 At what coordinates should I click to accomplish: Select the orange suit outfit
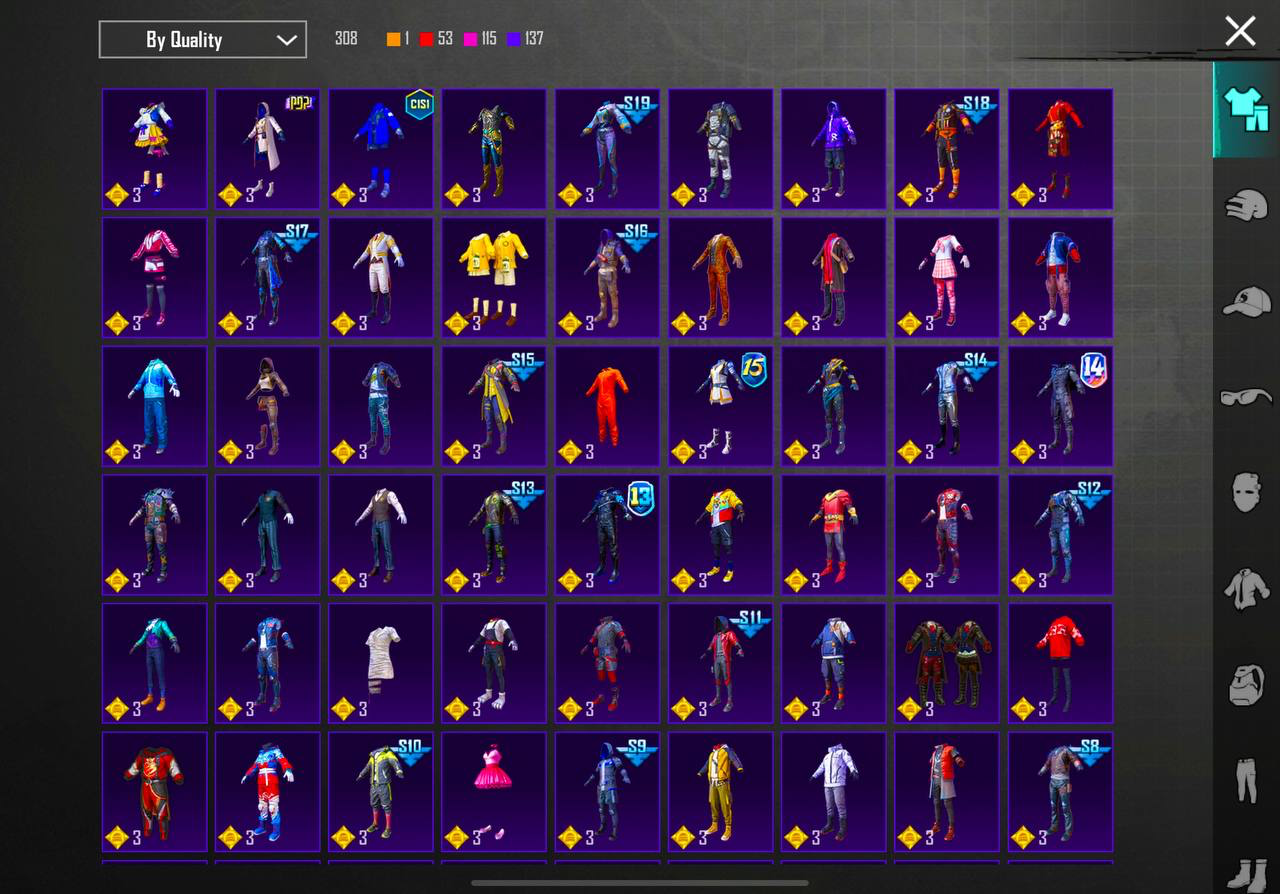coord(720,278)
